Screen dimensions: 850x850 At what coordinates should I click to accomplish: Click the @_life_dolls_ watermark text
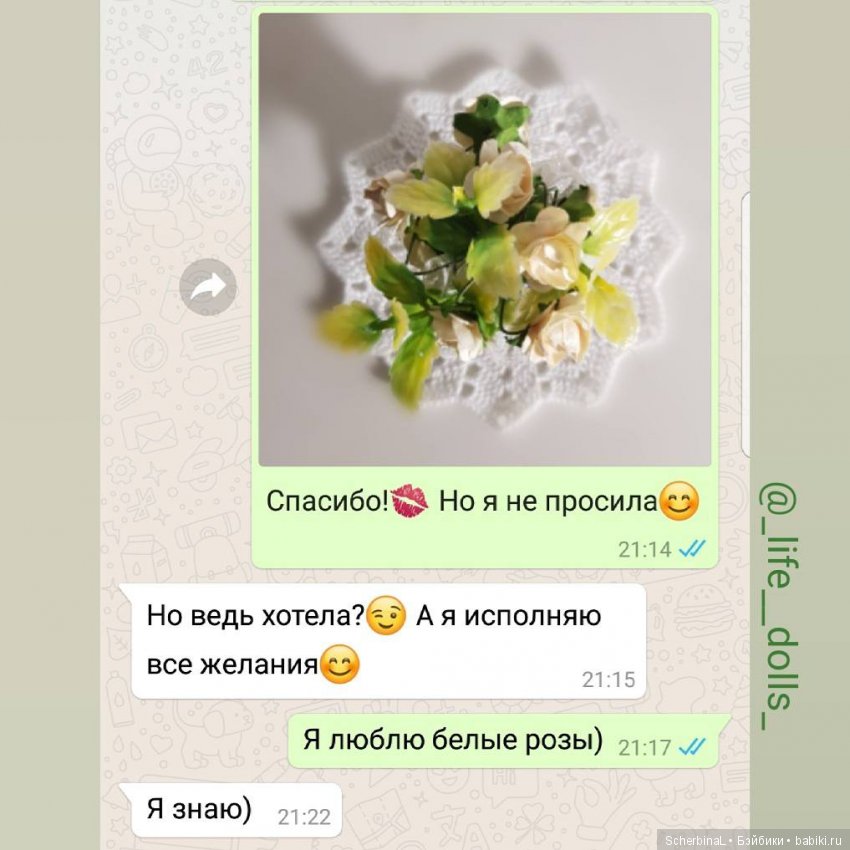778,606
